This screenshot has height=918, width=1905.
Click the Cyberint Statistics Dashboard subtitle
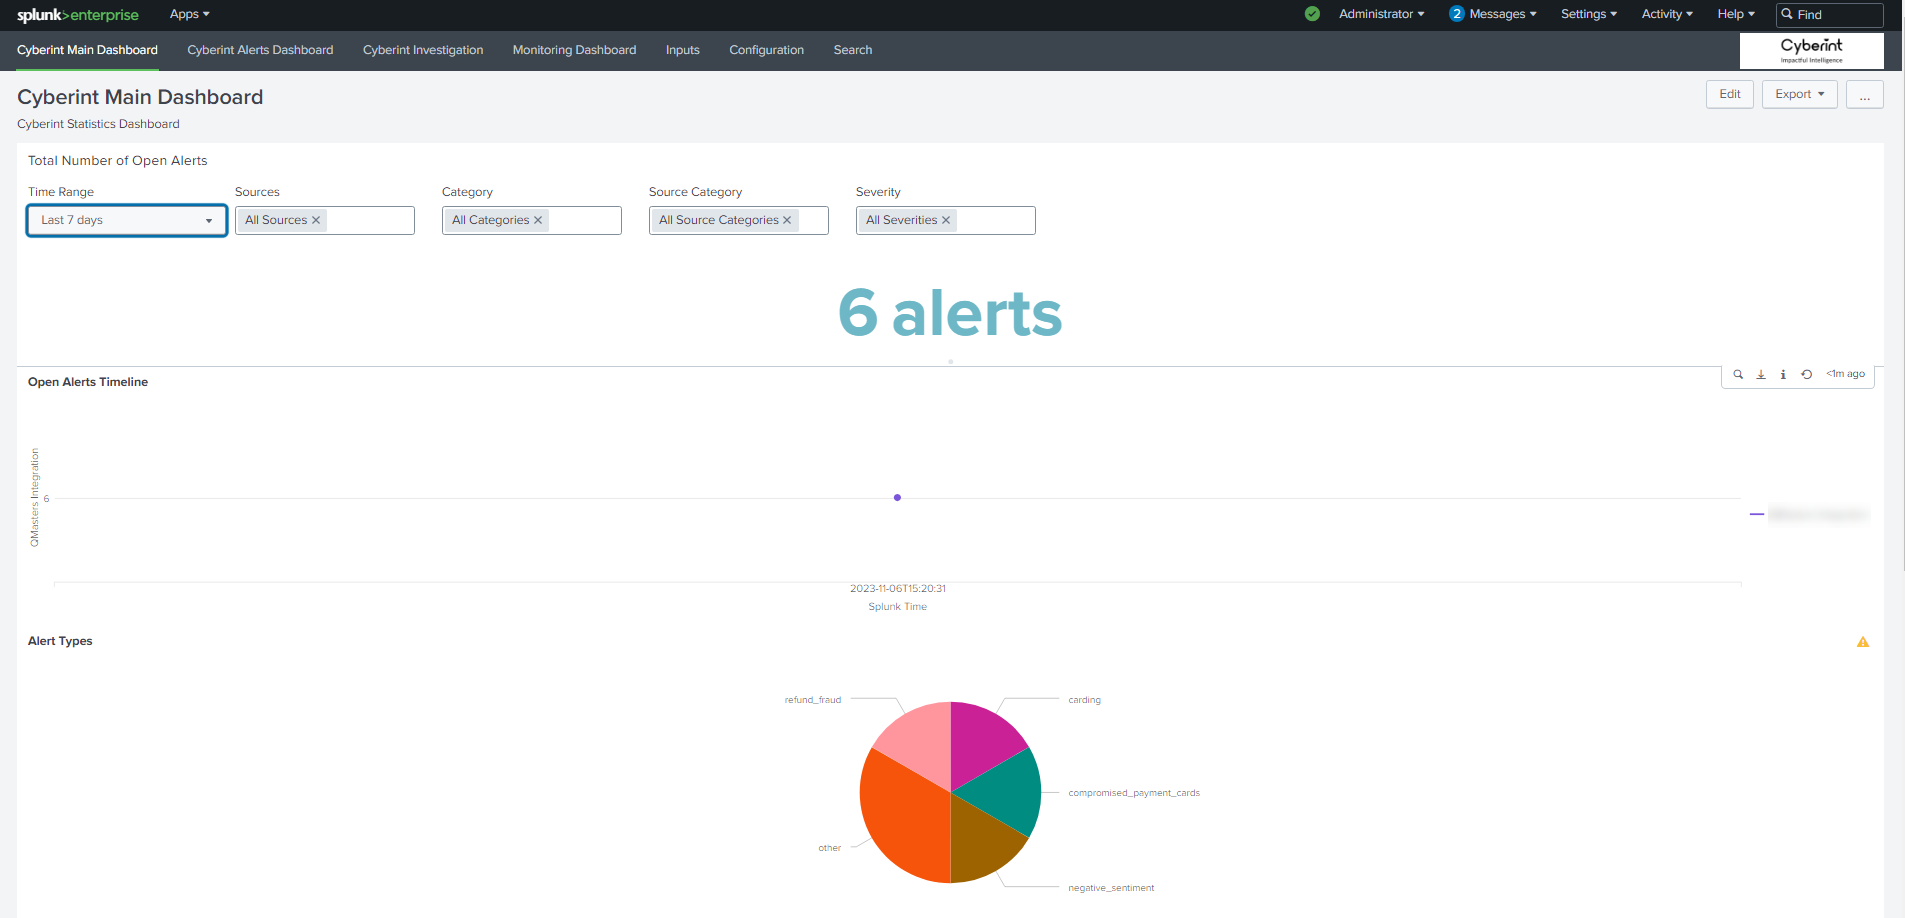pos(98,124)
